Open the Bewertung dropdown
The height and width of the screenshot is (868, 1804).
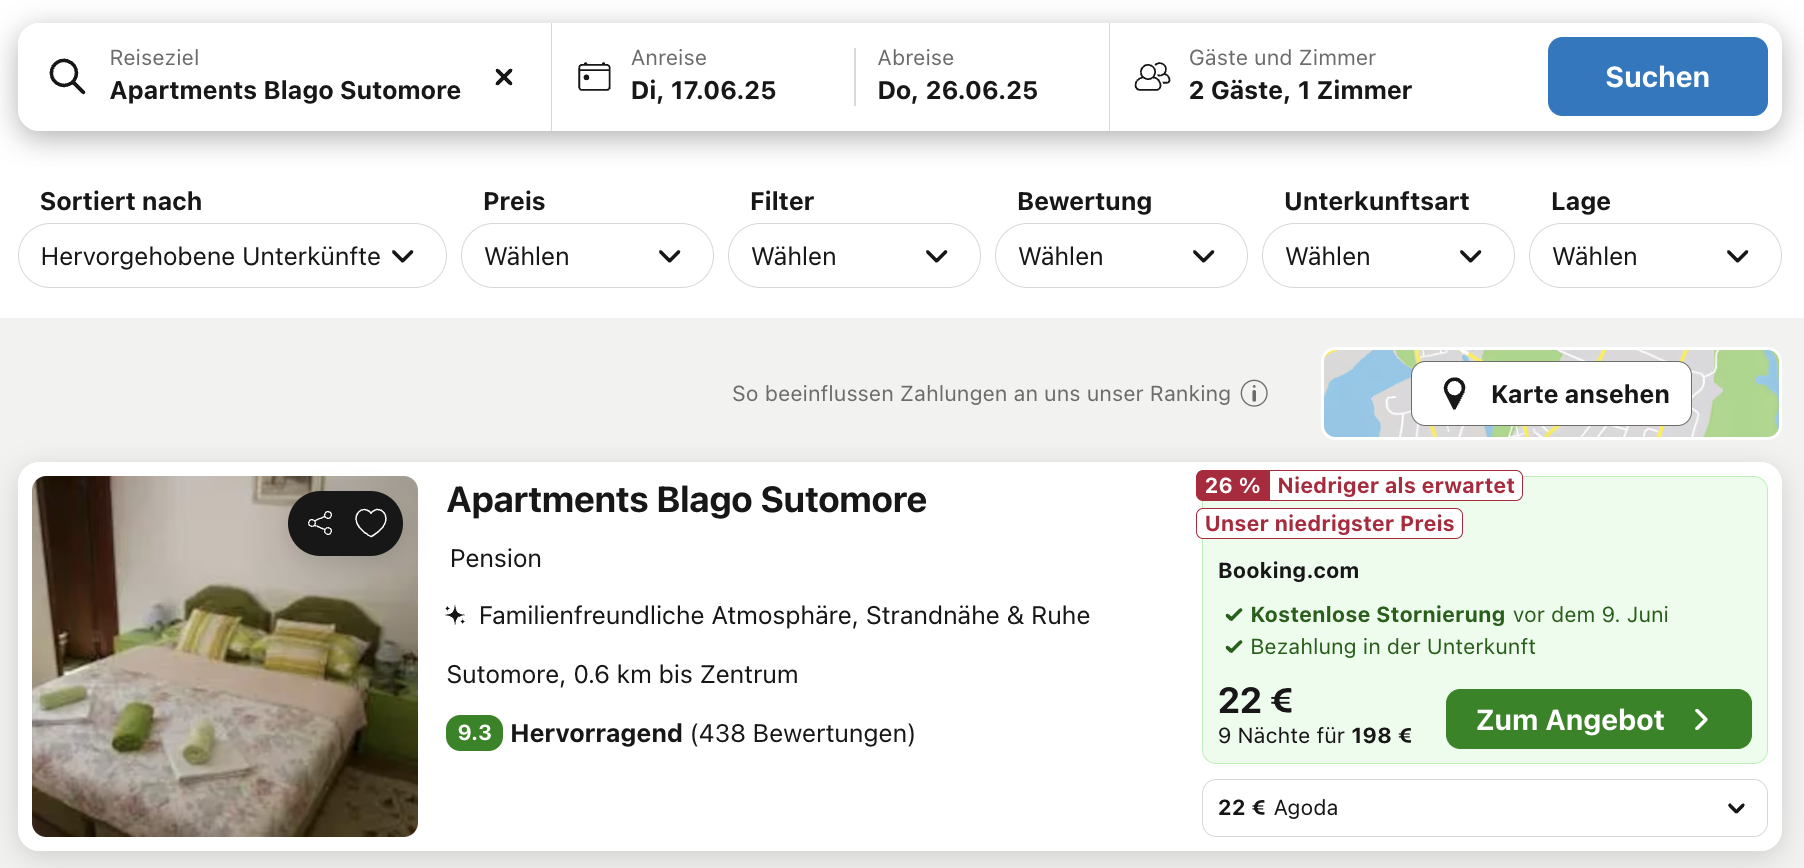point(1121,256)
